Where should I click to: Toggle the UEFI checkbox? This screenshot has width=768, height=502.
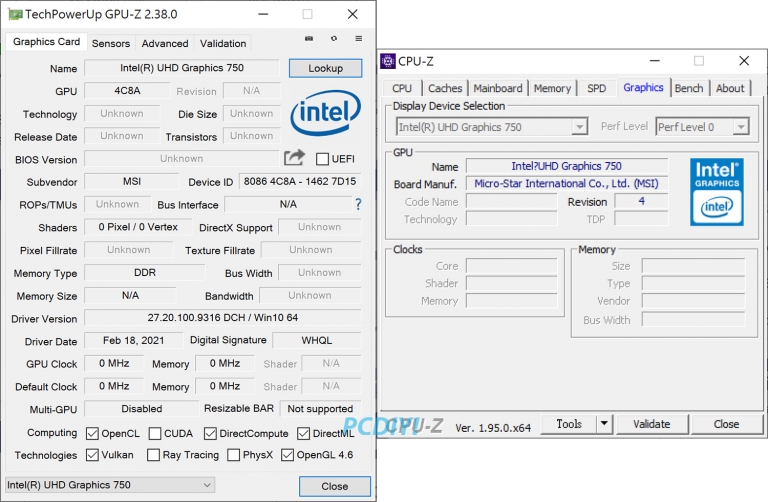click(x=322, y=159)
